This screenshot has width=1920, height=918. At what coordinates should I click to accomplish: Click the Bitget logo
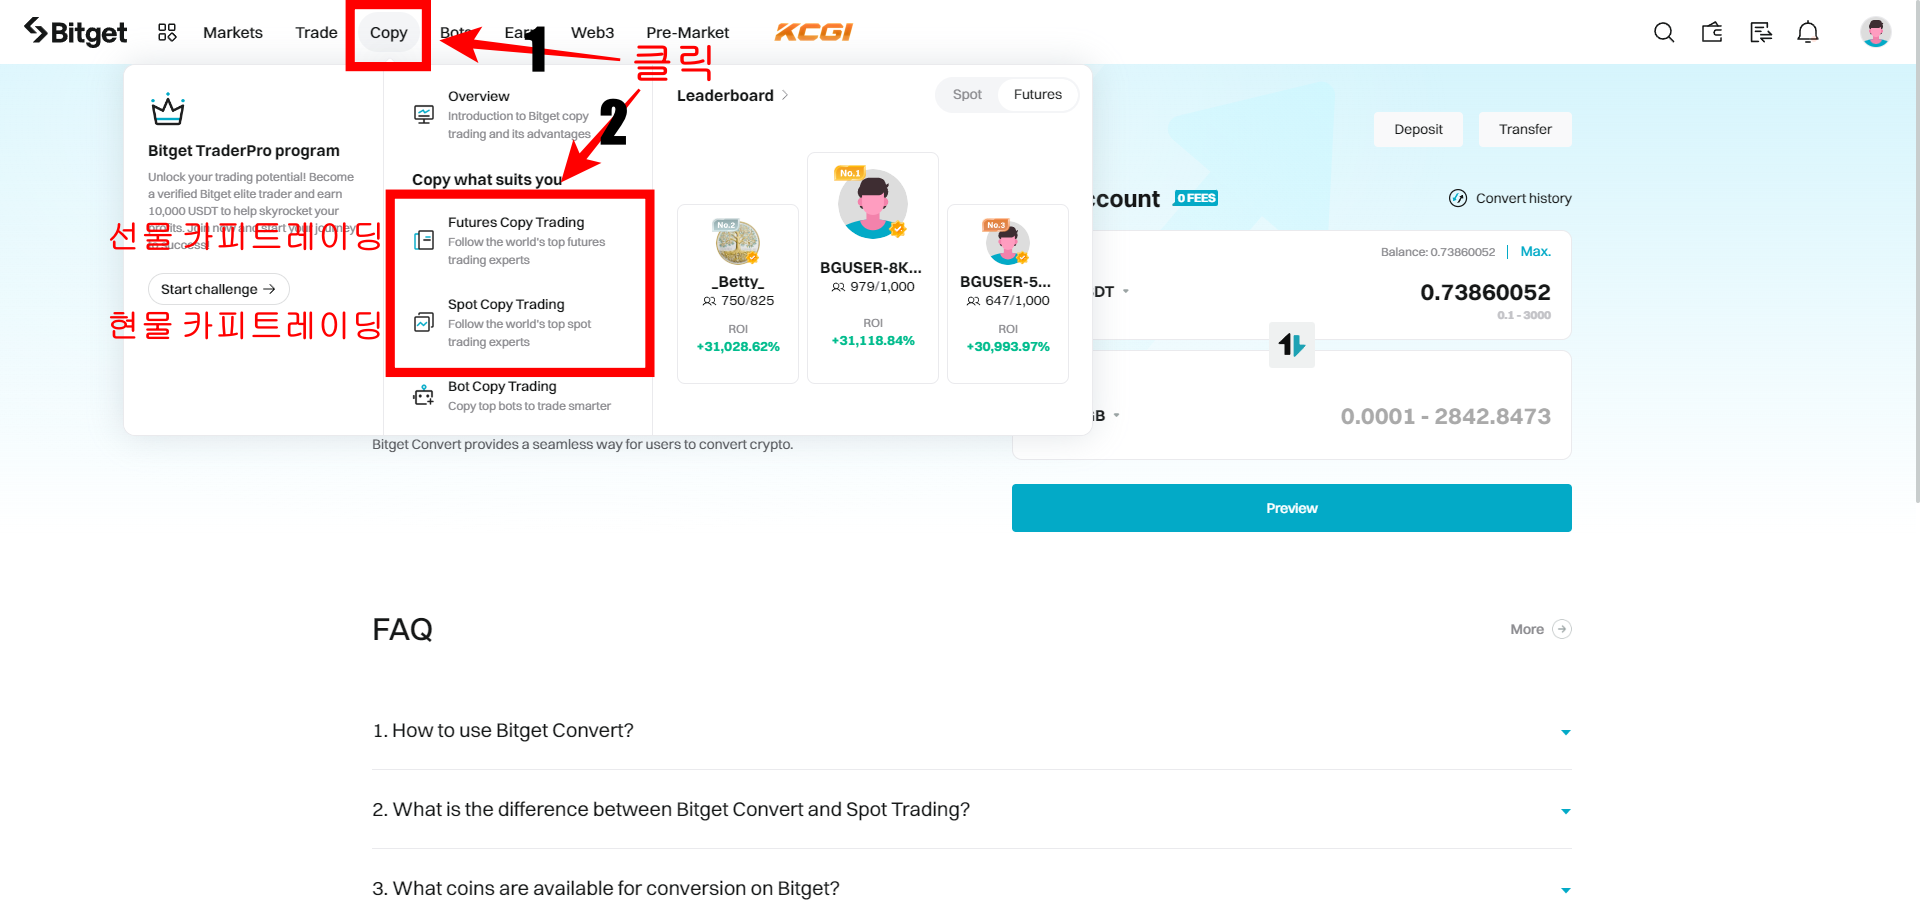click(76, 32)
